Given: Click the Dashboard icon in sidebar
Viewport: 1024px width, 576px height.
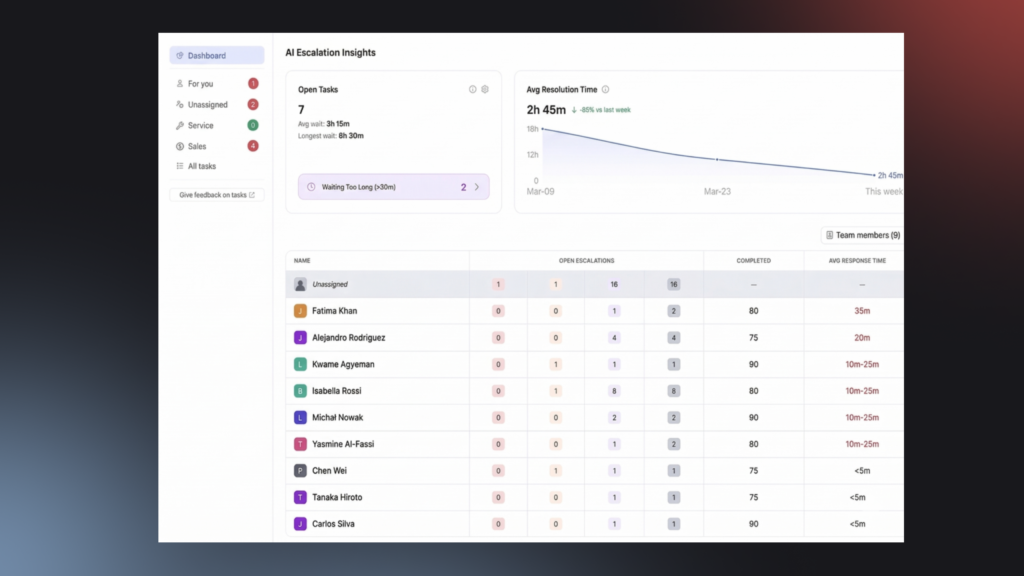Looking at the screenshot, I should (x=180, y=56).
